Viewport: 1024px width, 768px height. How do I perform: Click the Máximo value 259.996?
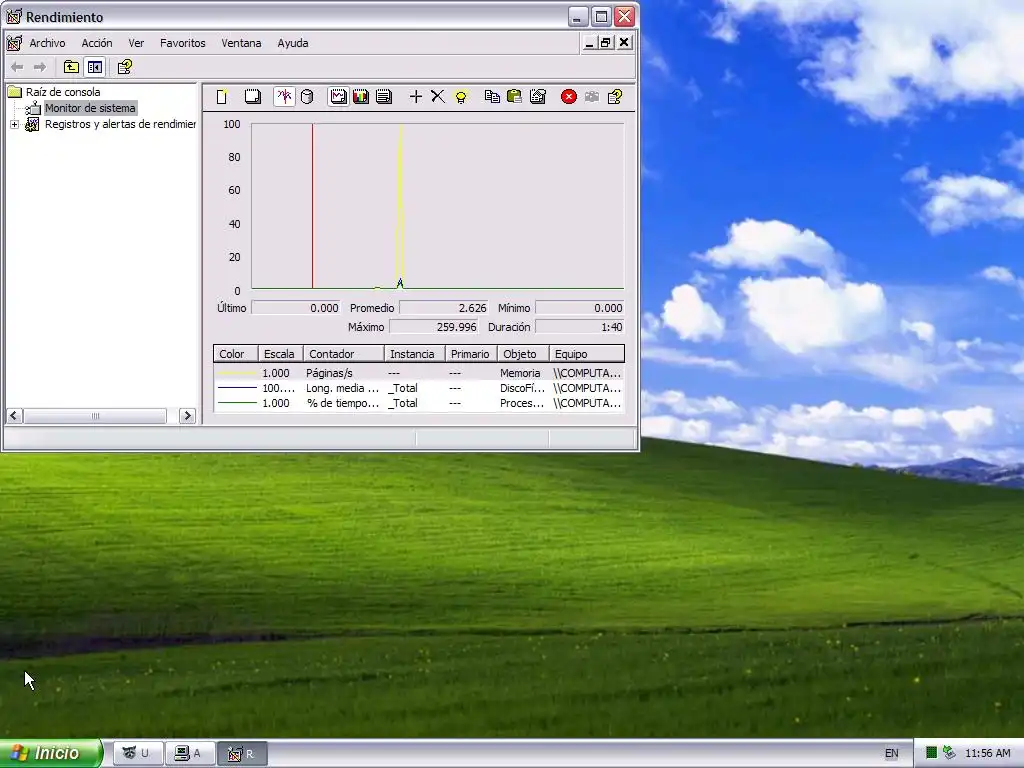click(434, 327)
